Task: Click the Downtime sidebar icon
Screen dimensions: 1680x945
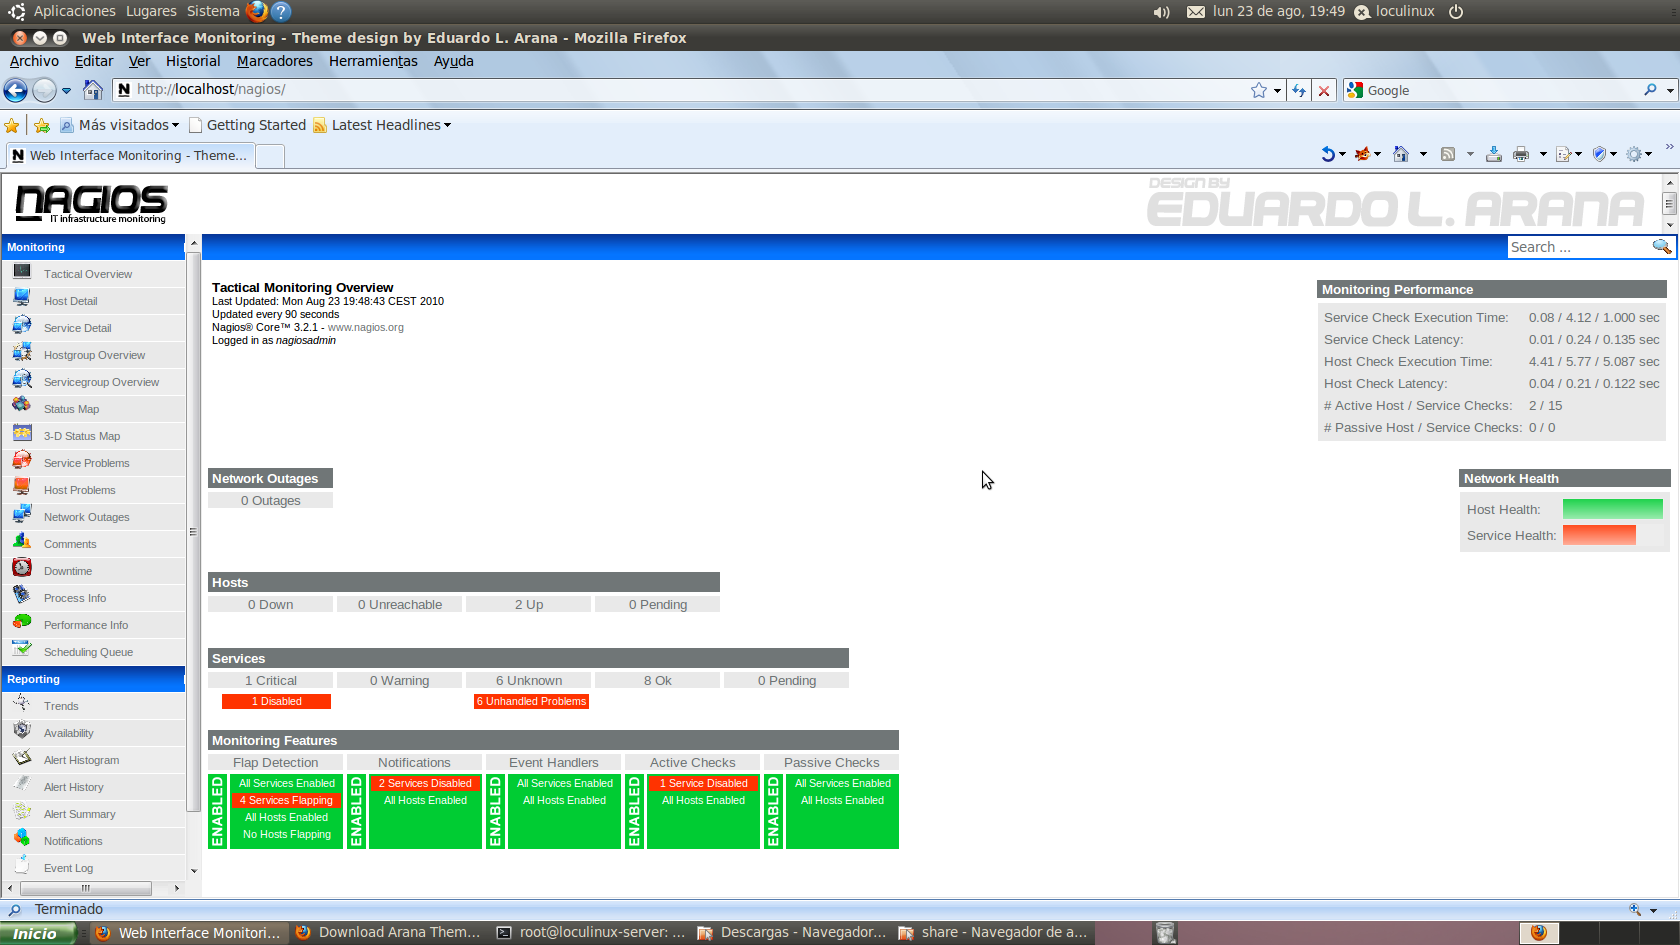Action: (22, 569)
